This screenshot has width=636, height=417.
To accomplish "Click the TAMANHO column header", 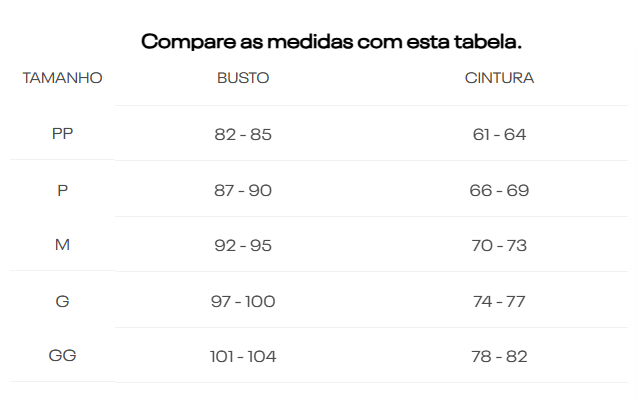I will coord(62,78).
